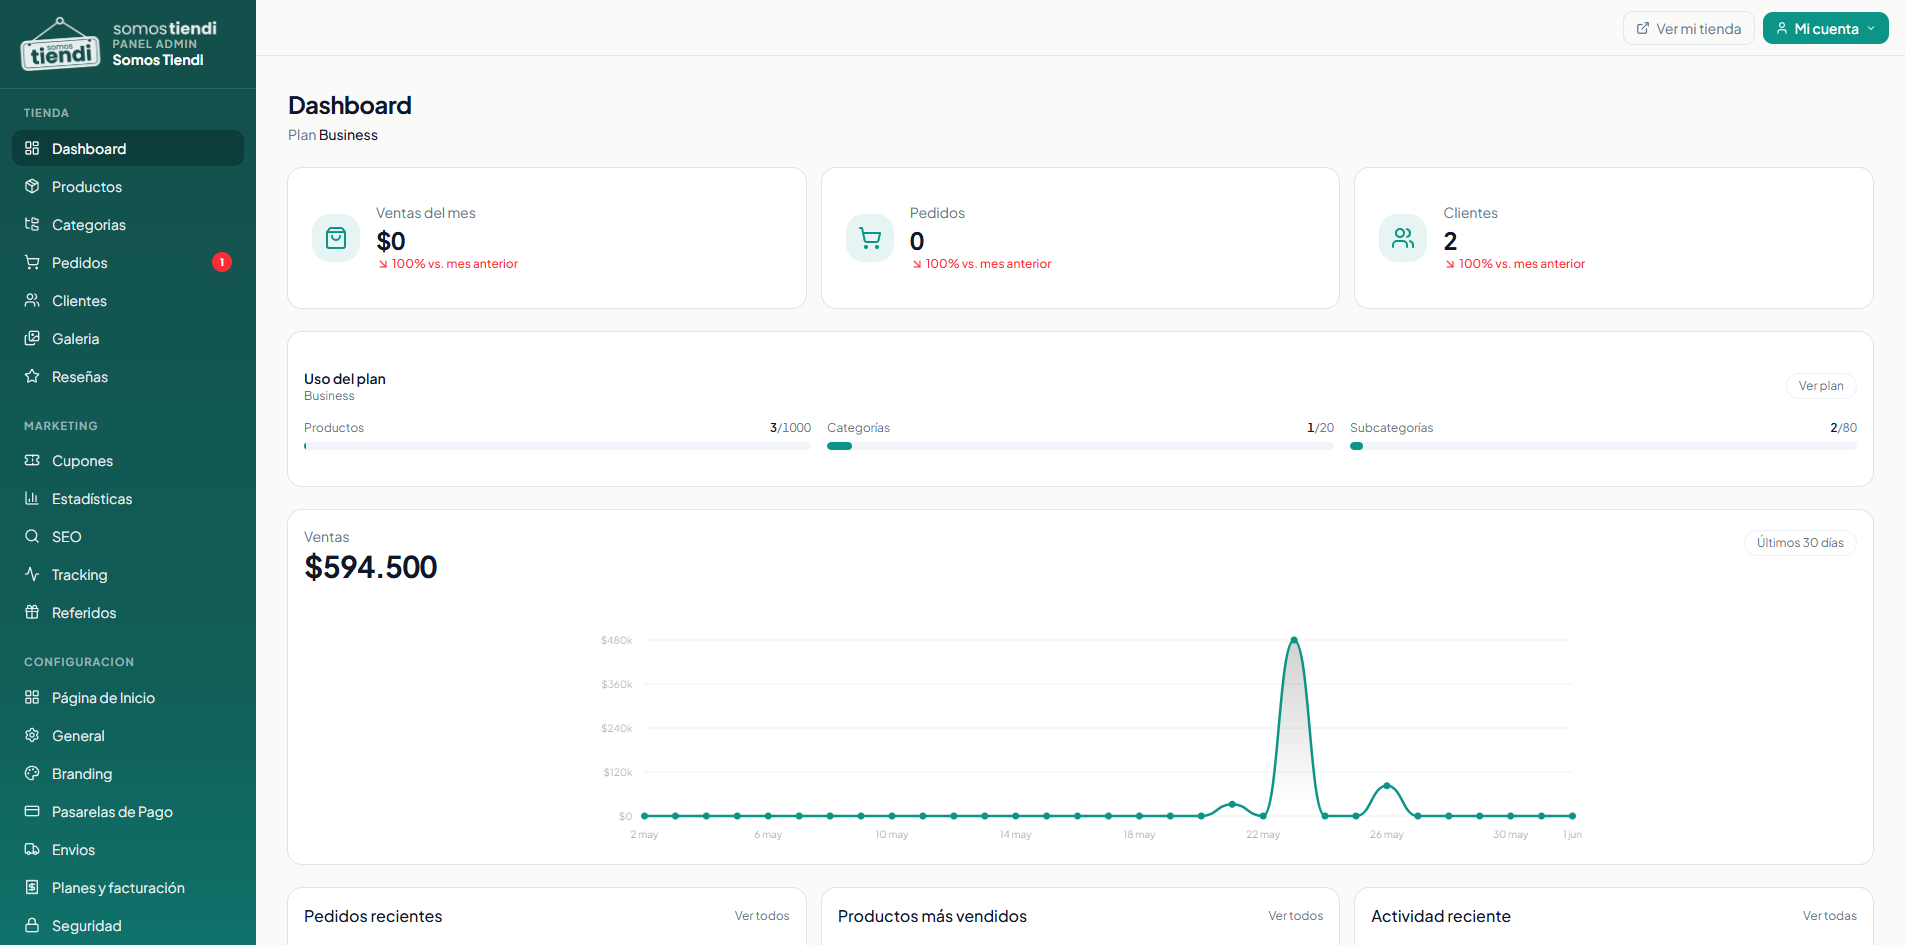
Task: Navigate to Estadísticas
Action: click(x=128, y=498)
